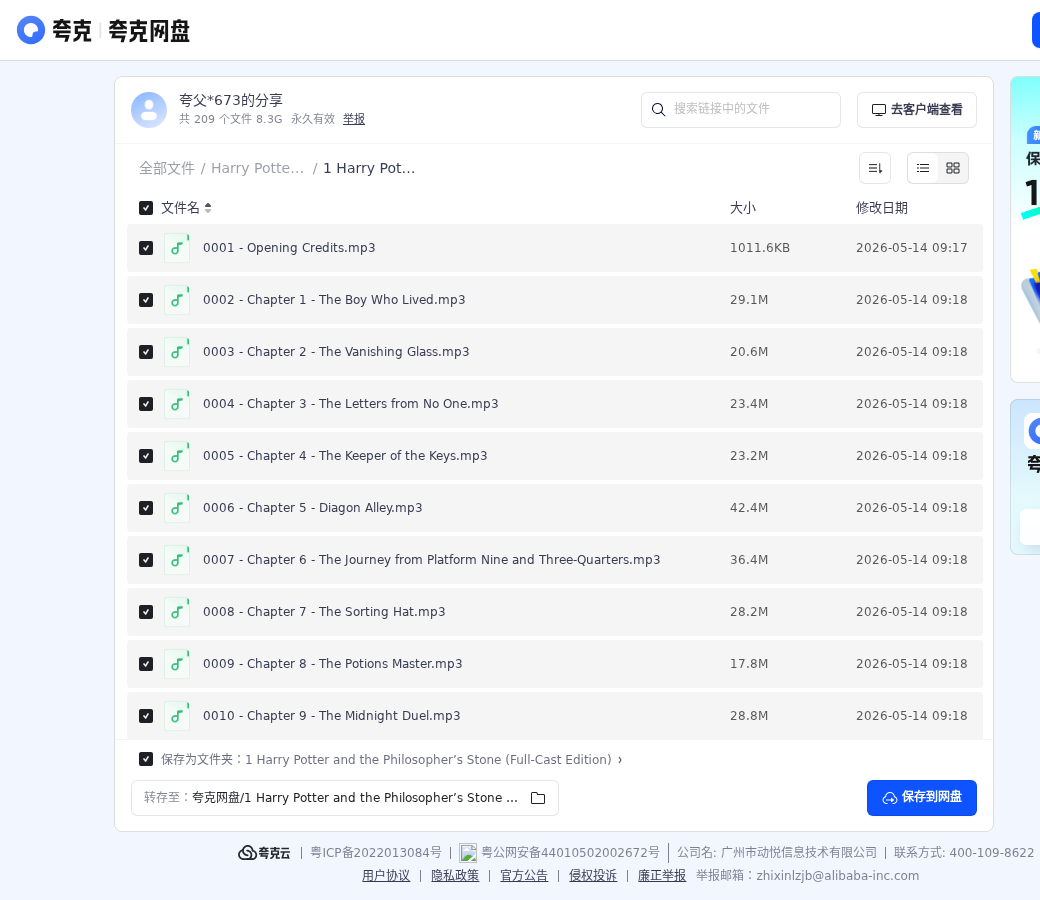
Task: Click the sharer's avatar icon
Action: (x=149, y=109)
